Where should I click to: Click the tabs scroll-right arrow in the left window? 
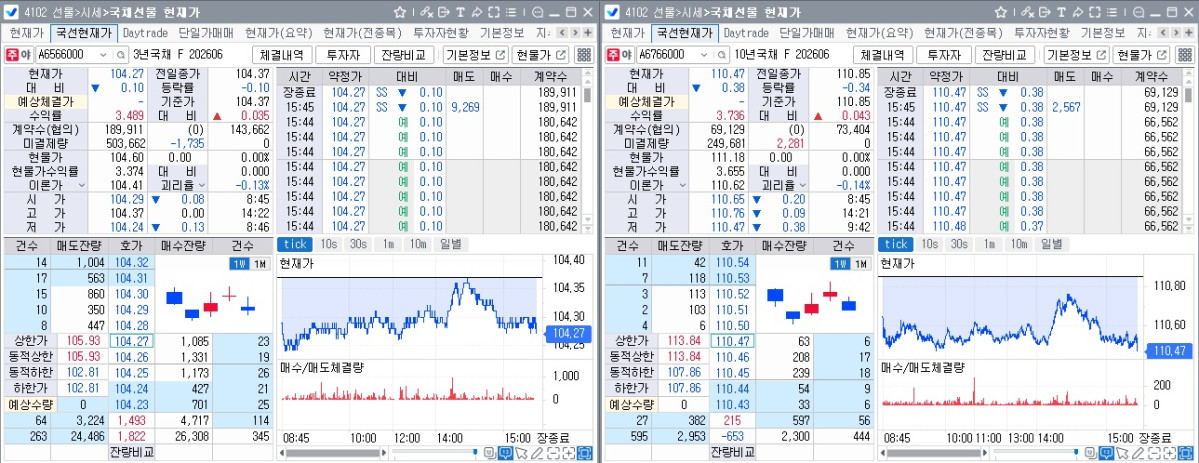click(x=575, y=33)
